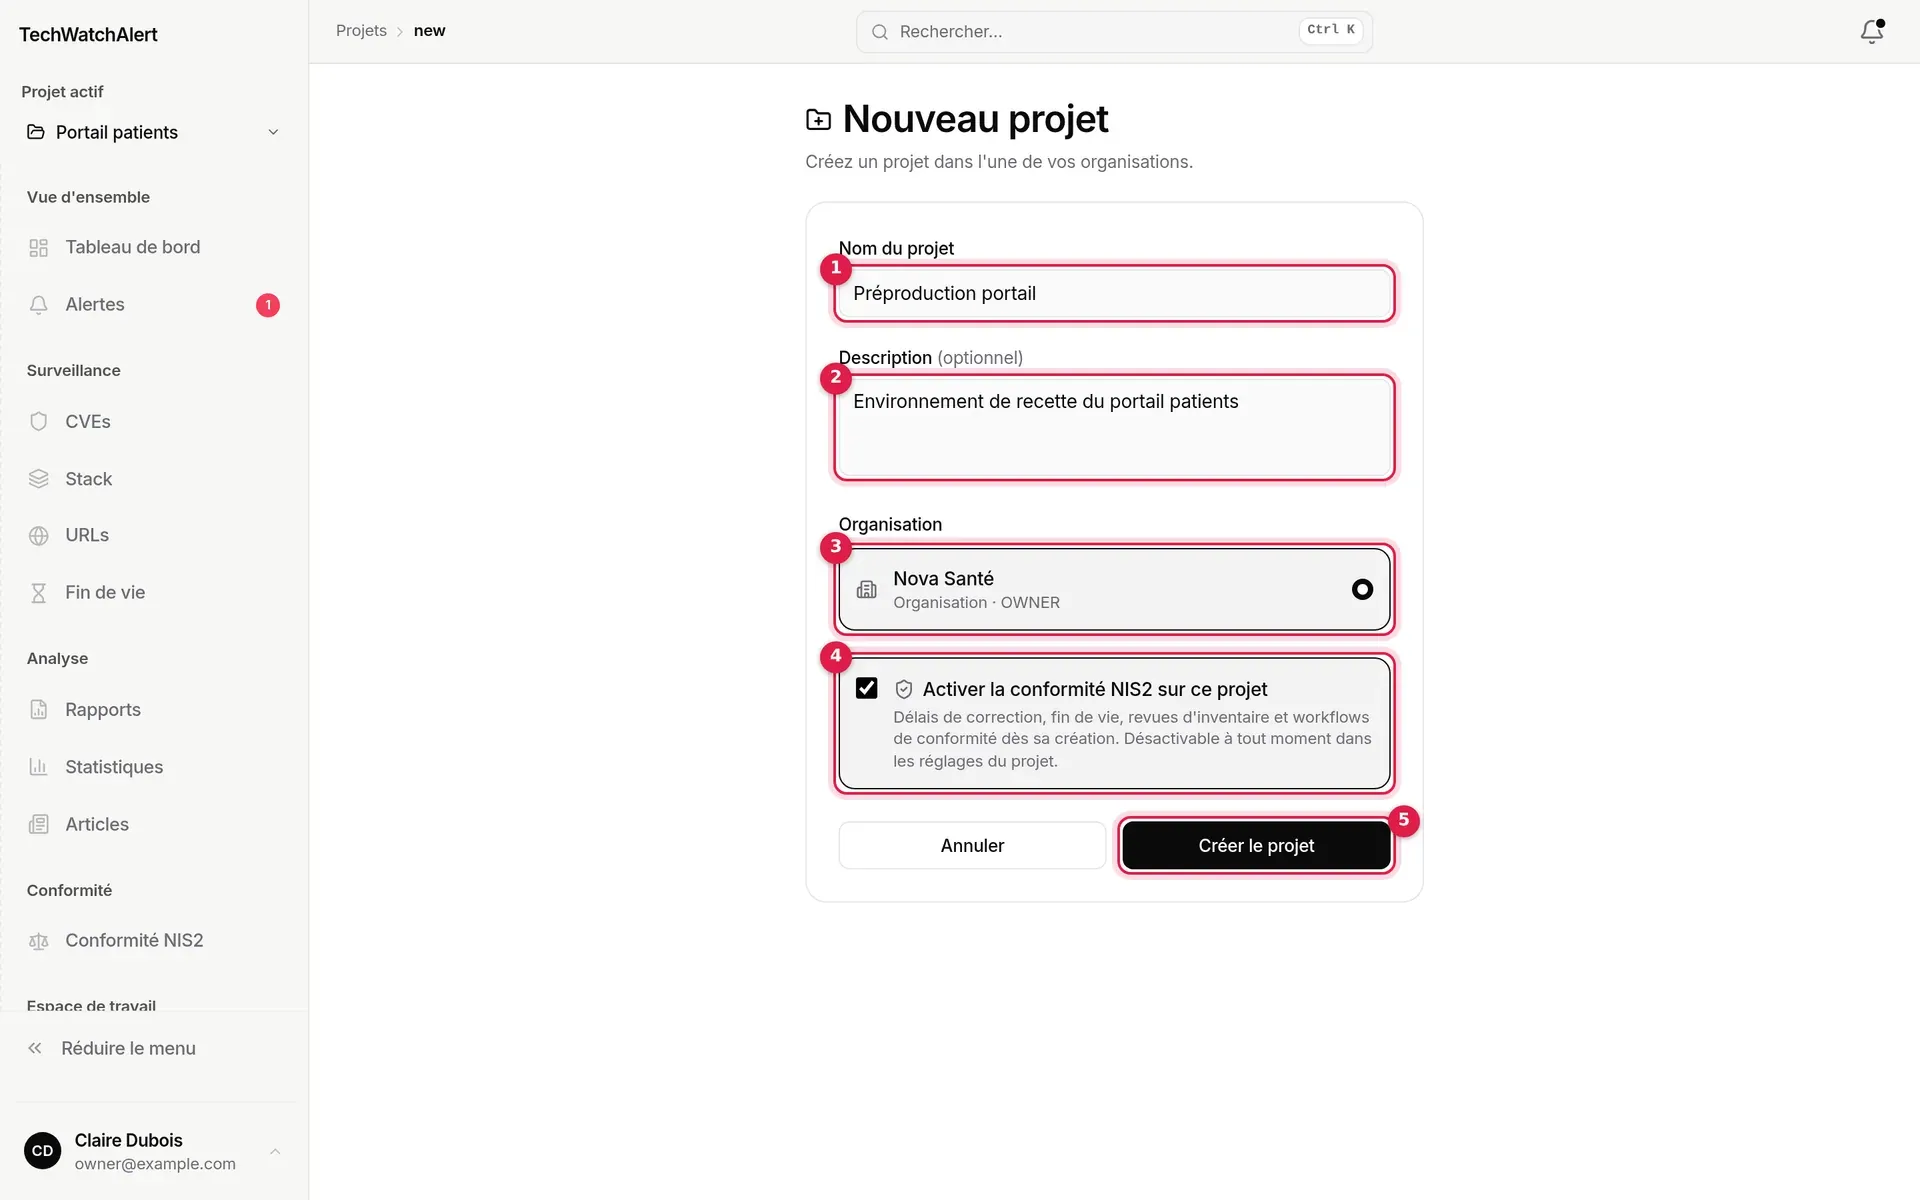The height and width of the screenshot is (1200, 1920).
Task: Click the Stack layers icon
Action: pos(39,479)
